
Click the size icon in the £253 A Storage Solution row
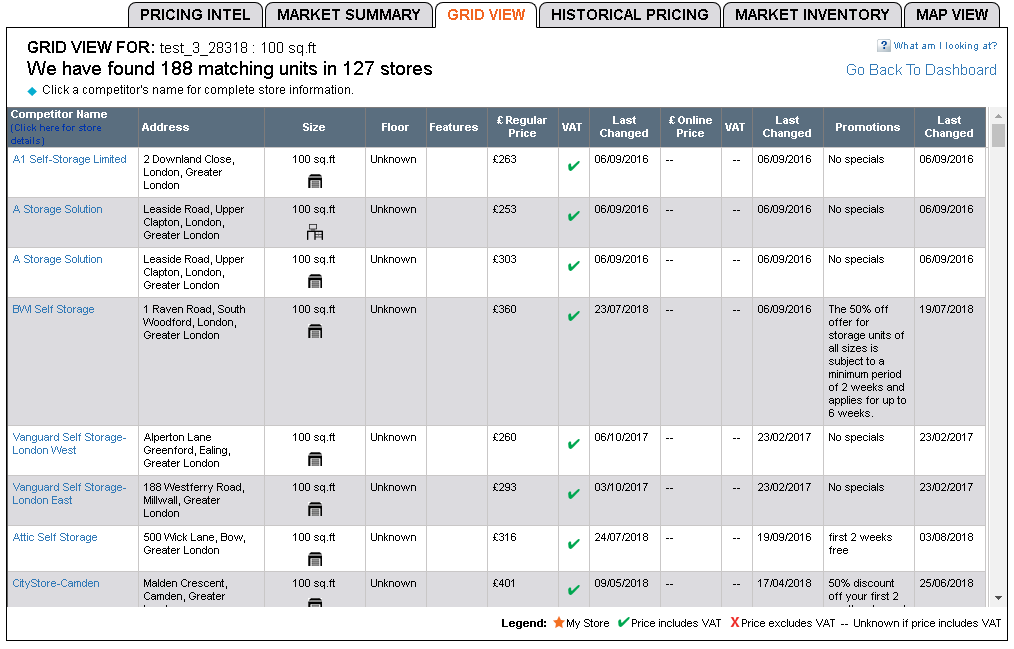point(315,231)
